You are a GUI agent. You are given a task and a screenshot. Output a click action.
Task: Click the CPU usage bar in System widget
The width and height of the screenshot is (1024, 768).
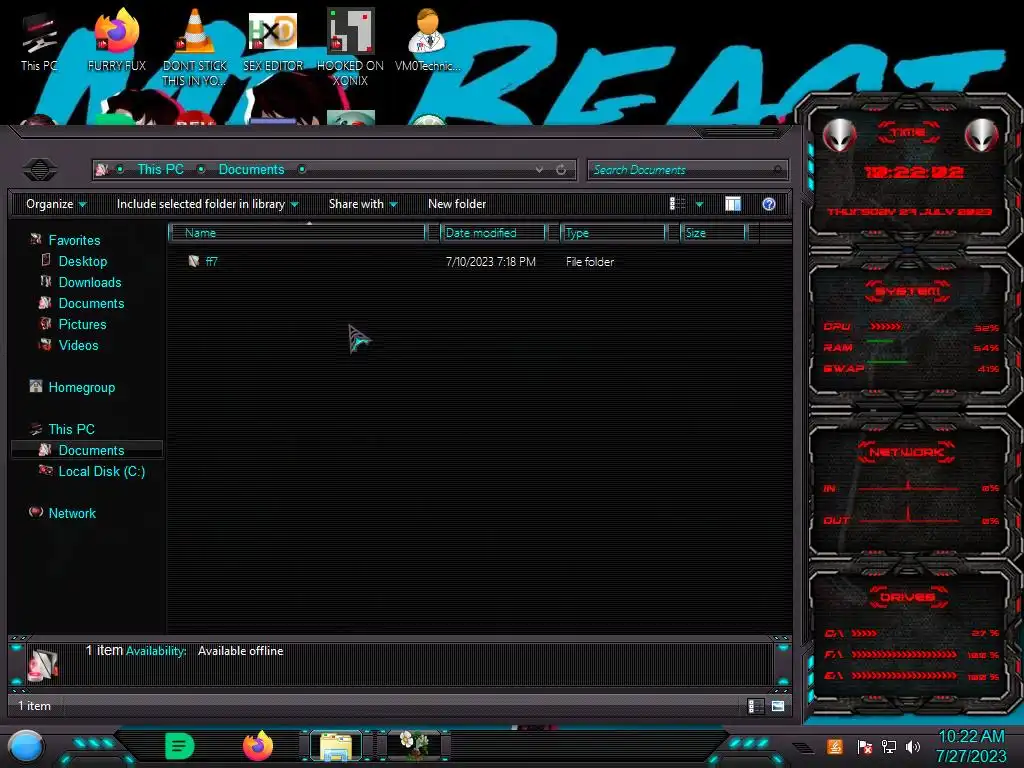click(886, 327)
